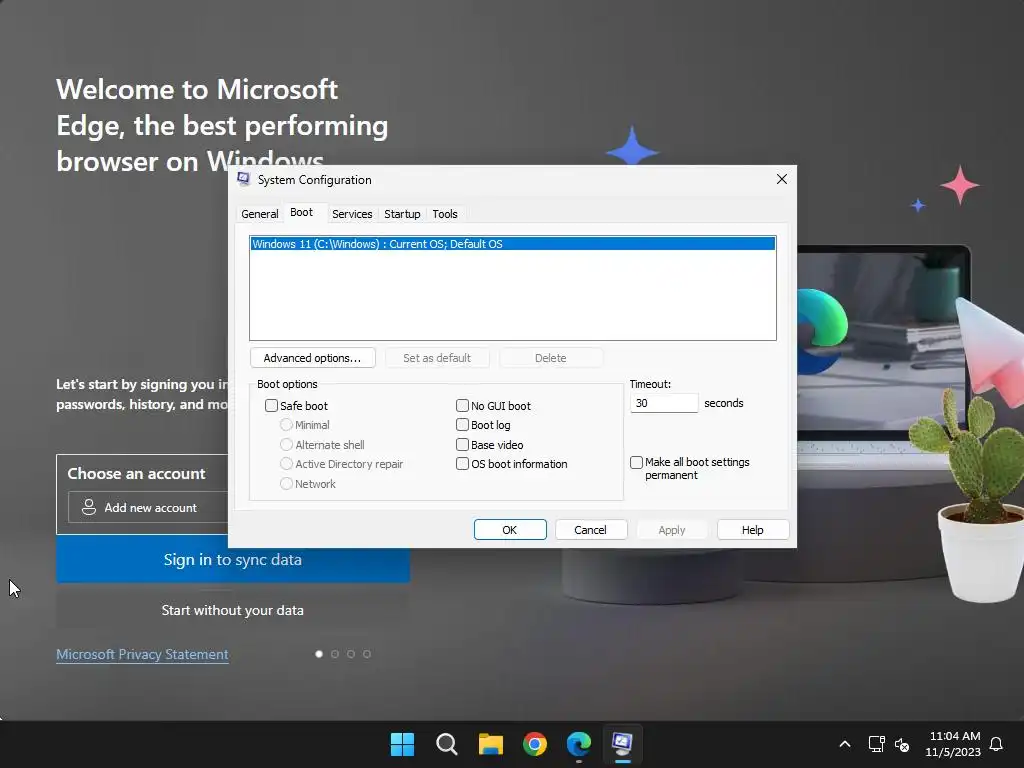Select the first page indicator dot
This screenshot has width=1024, height=768.
point(319,654)
